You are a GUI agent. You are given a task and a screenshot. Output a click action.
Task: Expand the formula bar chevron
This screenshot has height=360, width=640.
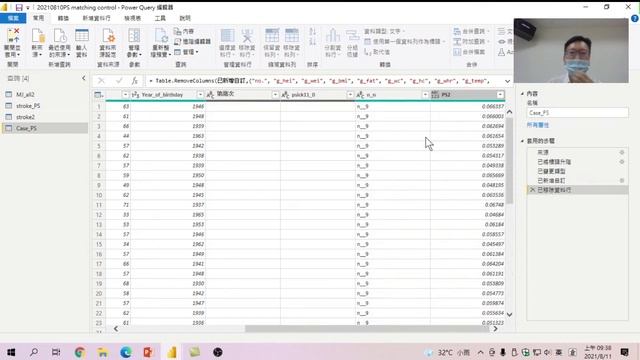(507, 81)
